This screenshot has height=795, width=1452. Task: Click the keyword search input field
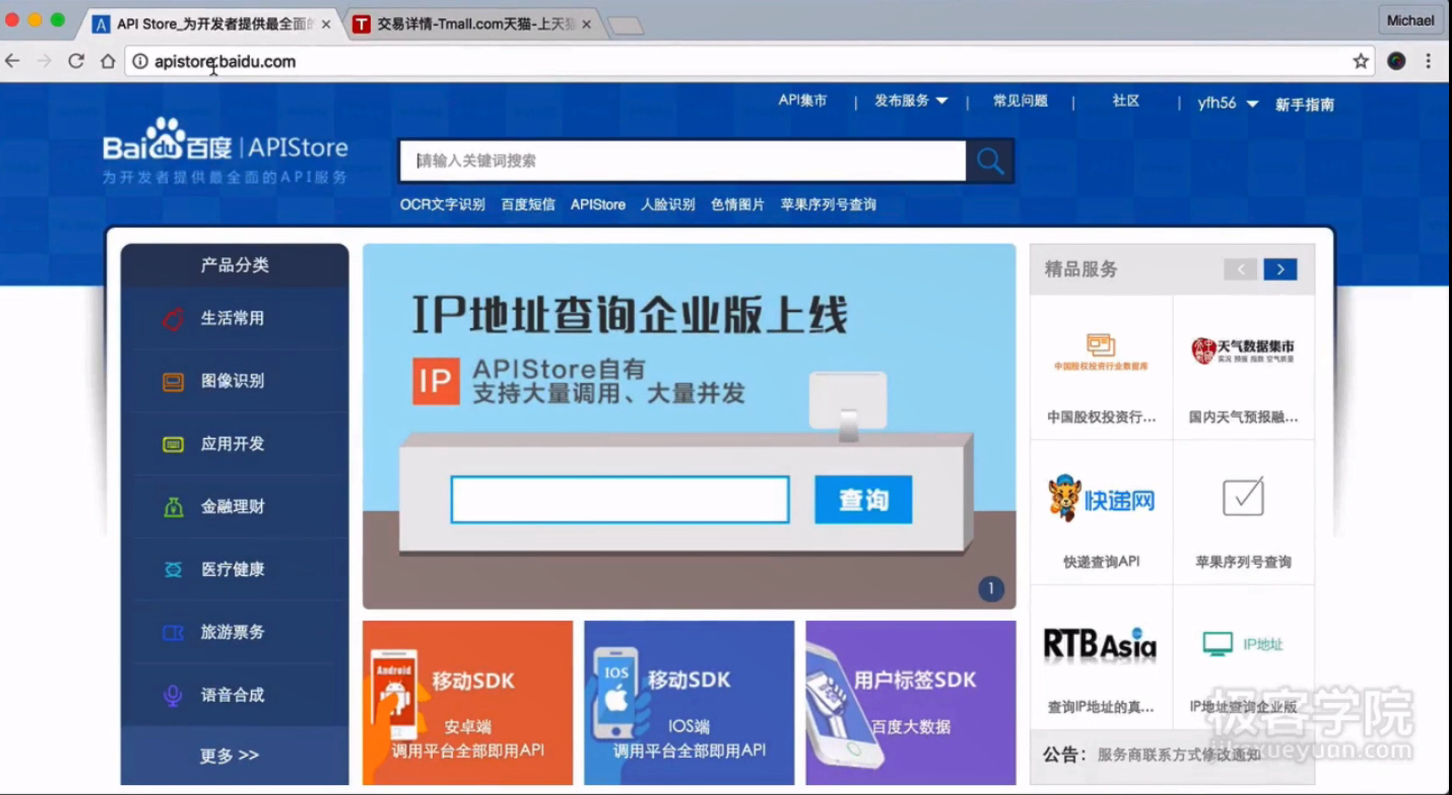683,161
